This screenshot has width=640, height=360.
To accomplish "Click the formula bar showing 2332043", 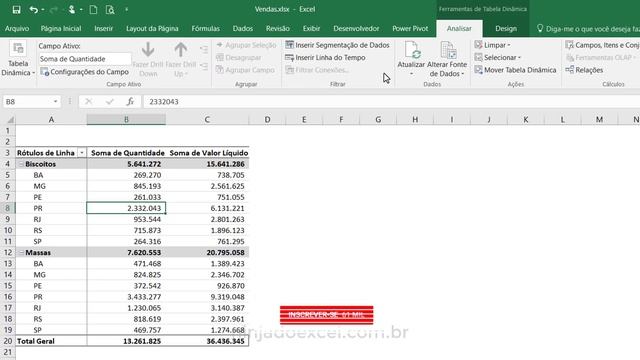I will coord(391,102).
